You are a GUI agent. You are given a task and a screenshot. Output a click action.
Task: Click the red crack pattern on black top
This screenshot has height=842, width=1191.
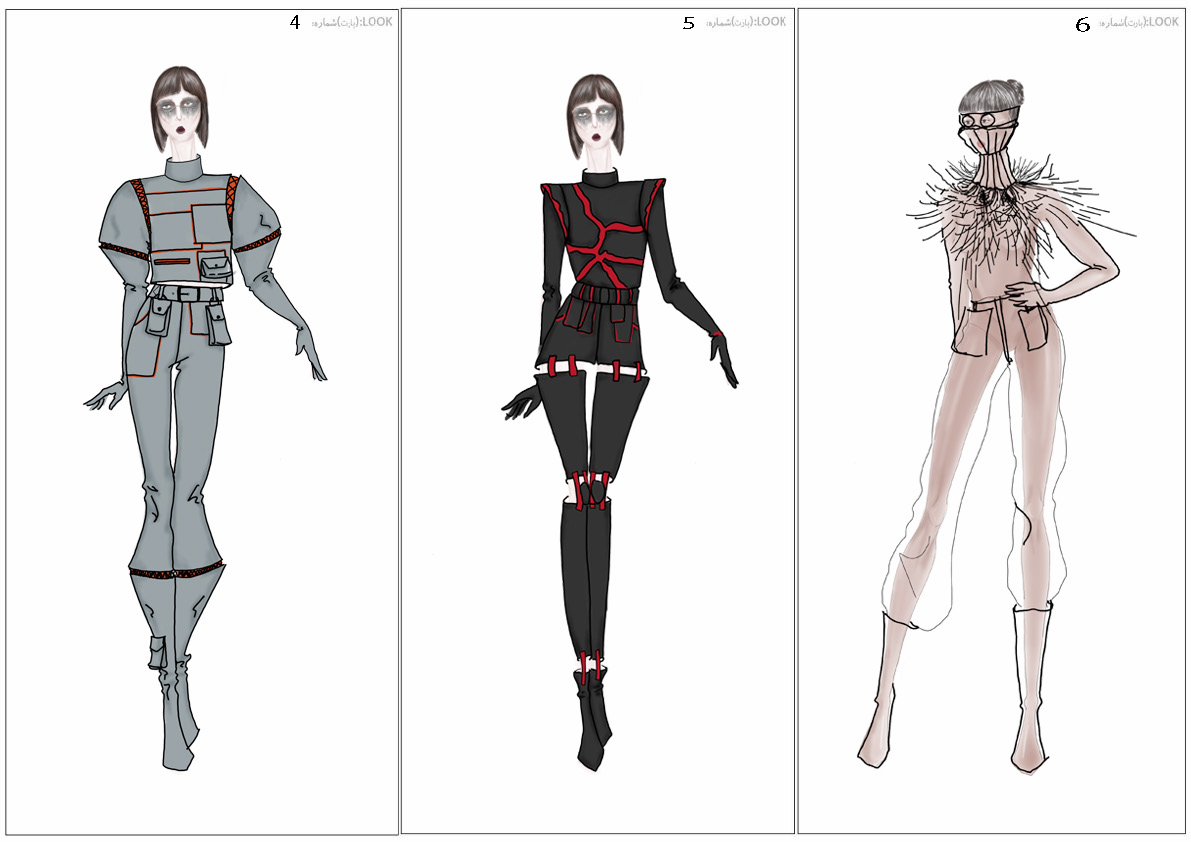click(599, 246)
